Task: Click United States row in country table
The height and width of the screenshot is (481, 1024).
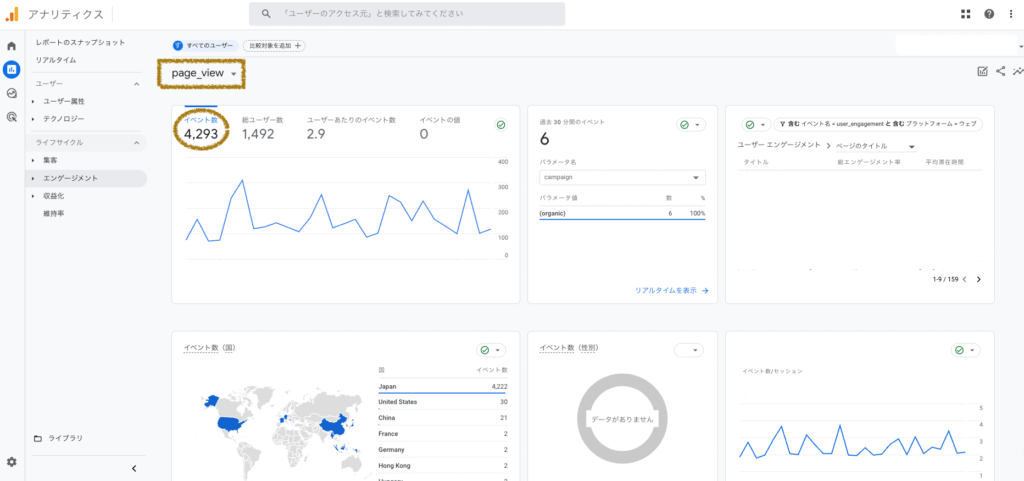Action: (x=443, y=402)
